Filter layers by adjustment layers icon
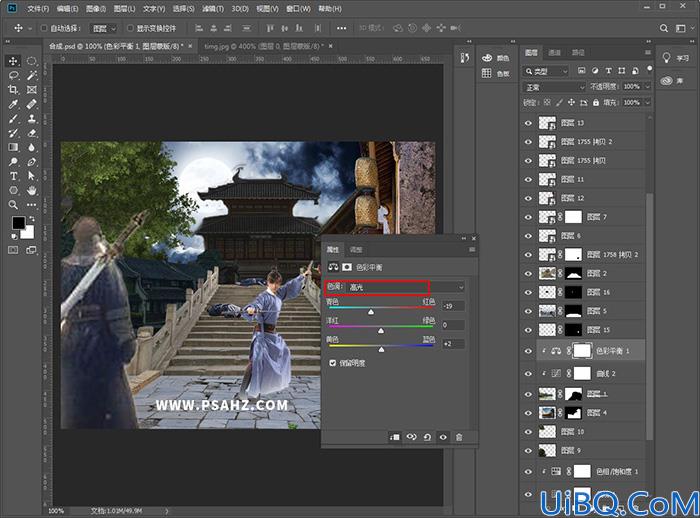This screenshot has width=700, height=518. pyautogui.click(x=595, y=71)
